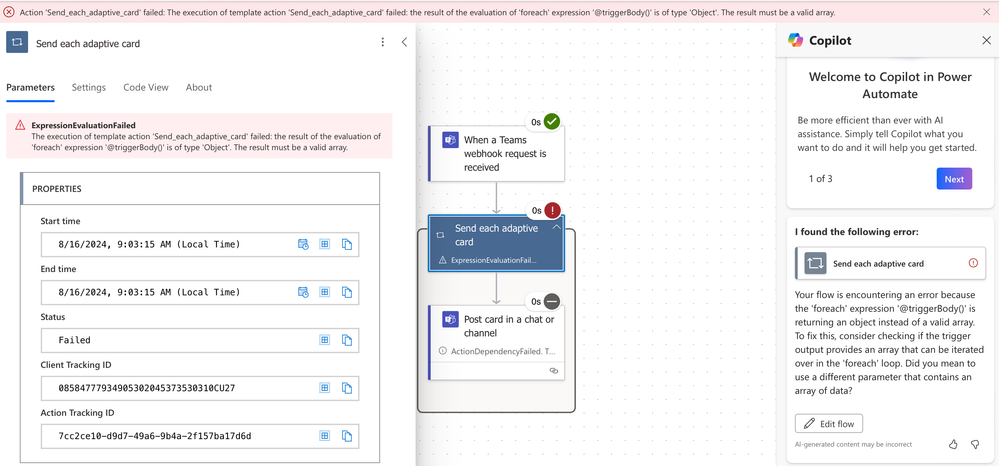Click Teams icon on Post card node
999x466 pixels.
tap(451, 319)
